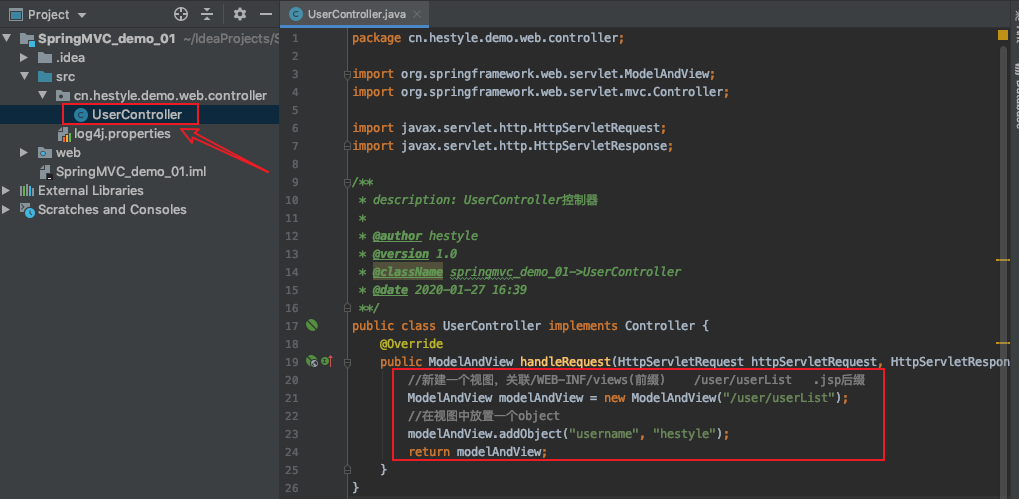Fold the handleRequest method at line 19

pyautogui.click(x=347, y=361)
